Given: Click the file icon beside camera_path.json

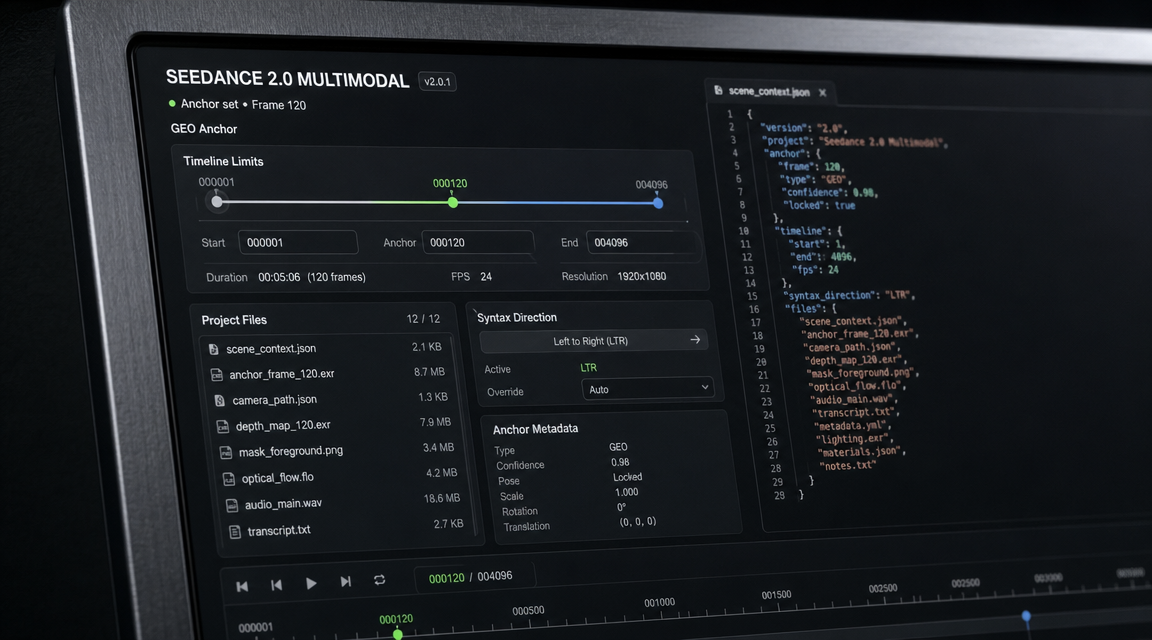Looking at the screenshot, I should [219, 400].
